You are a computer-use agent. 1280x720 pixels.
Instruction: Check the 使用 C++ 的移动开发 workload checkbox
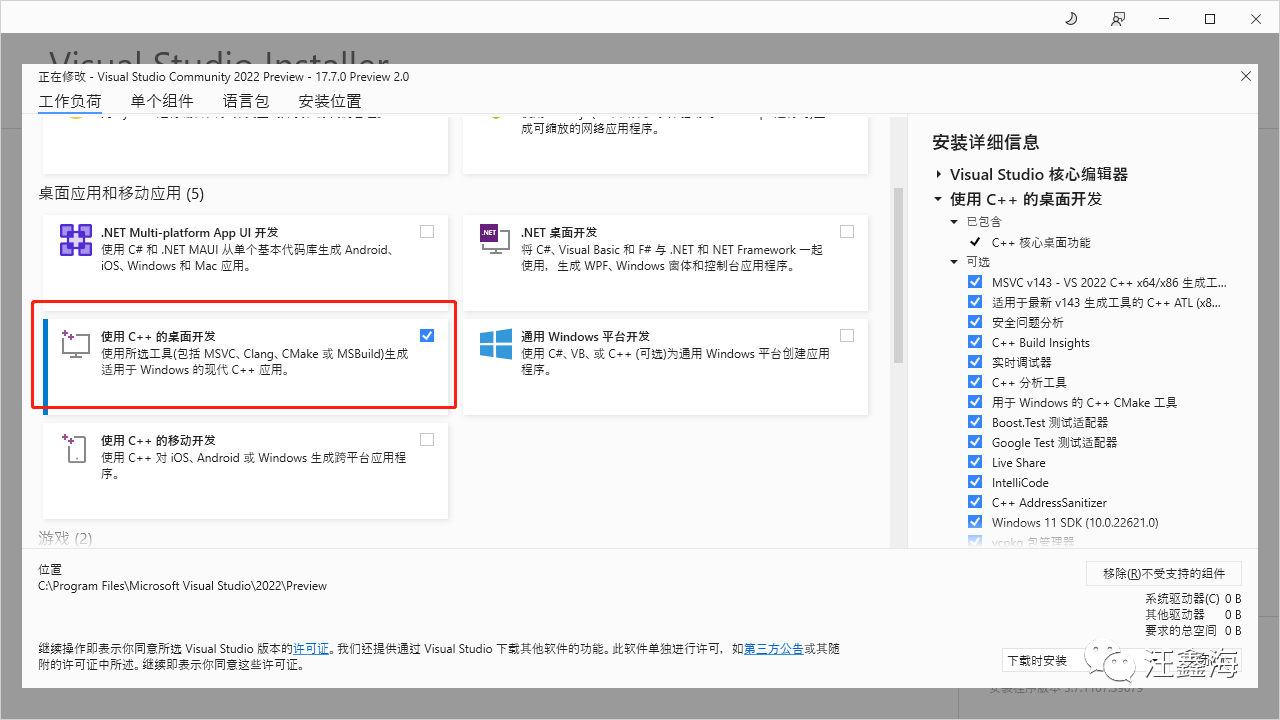(x=427, y=439)
